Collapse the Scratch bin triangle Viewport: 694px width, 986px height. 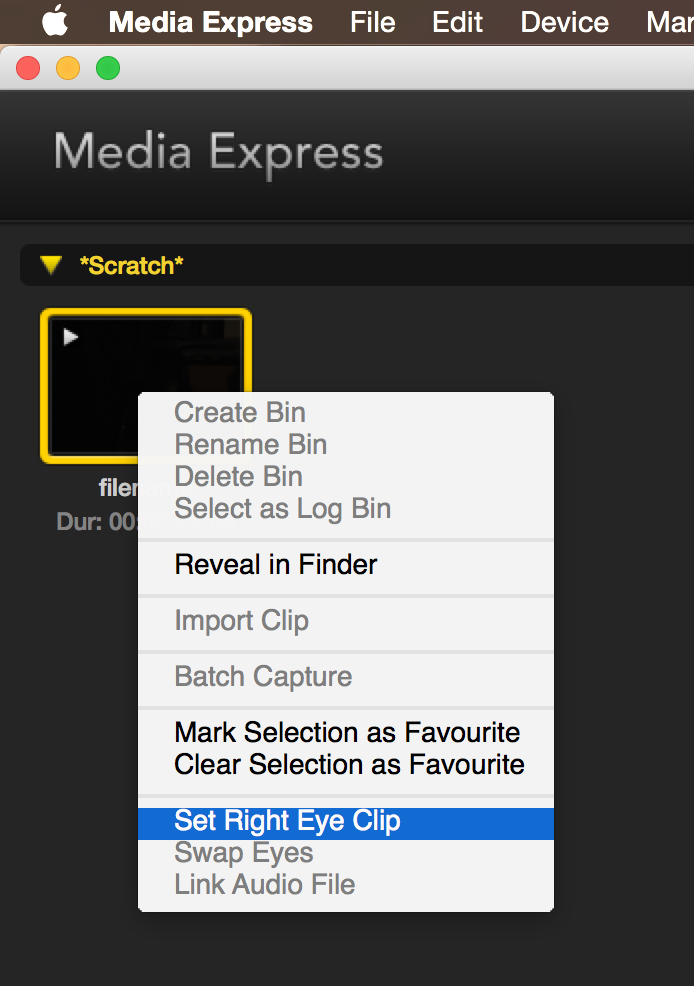coord(51,265)
